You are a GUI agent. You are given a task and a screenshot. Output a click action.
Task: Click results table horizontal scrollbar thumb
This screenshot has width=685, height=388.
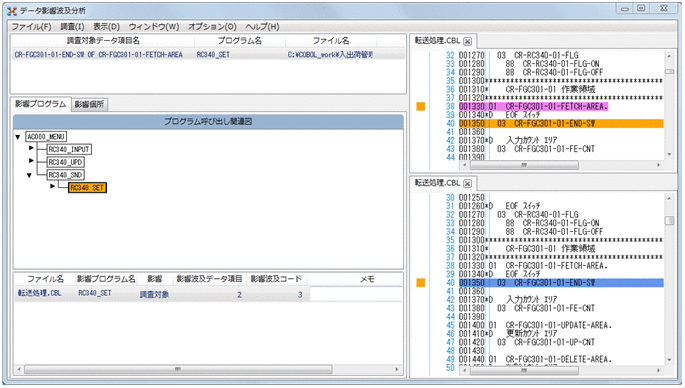(178, 370)
